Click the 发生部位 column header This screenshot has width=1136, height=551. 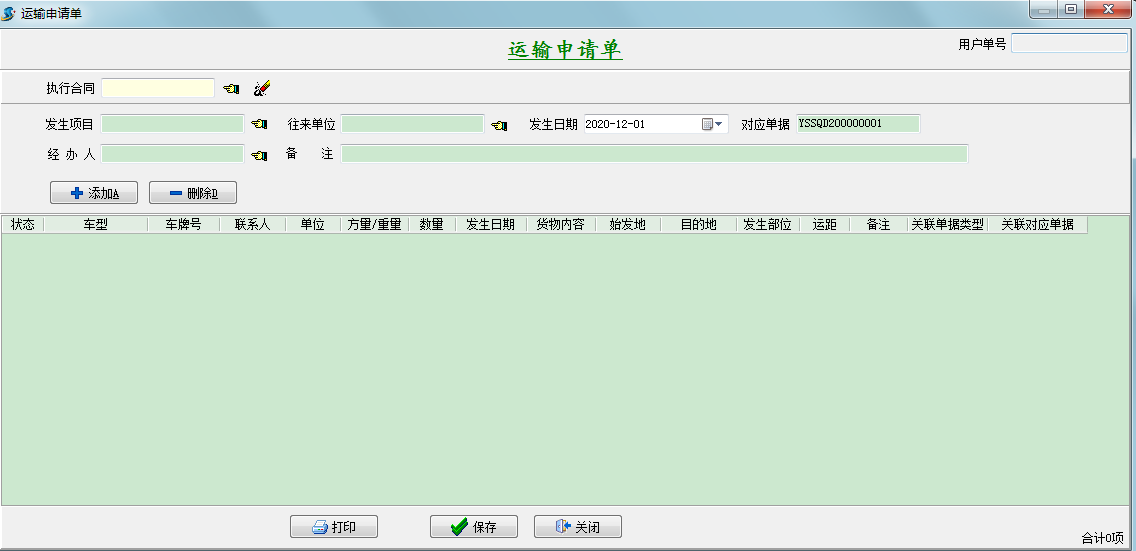(x=767, y=224)
